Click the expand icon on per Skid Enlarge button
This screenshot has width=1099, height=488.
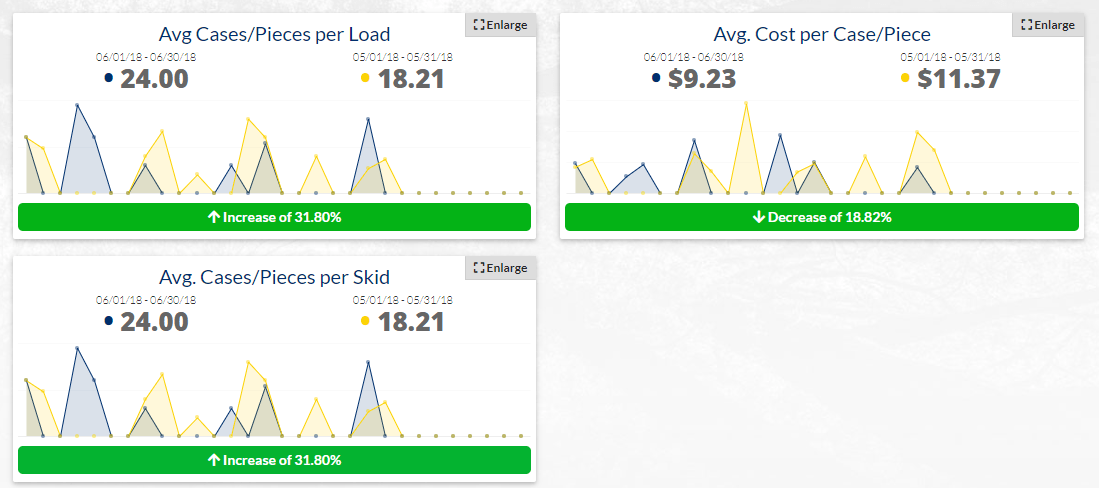pos(479,267)
